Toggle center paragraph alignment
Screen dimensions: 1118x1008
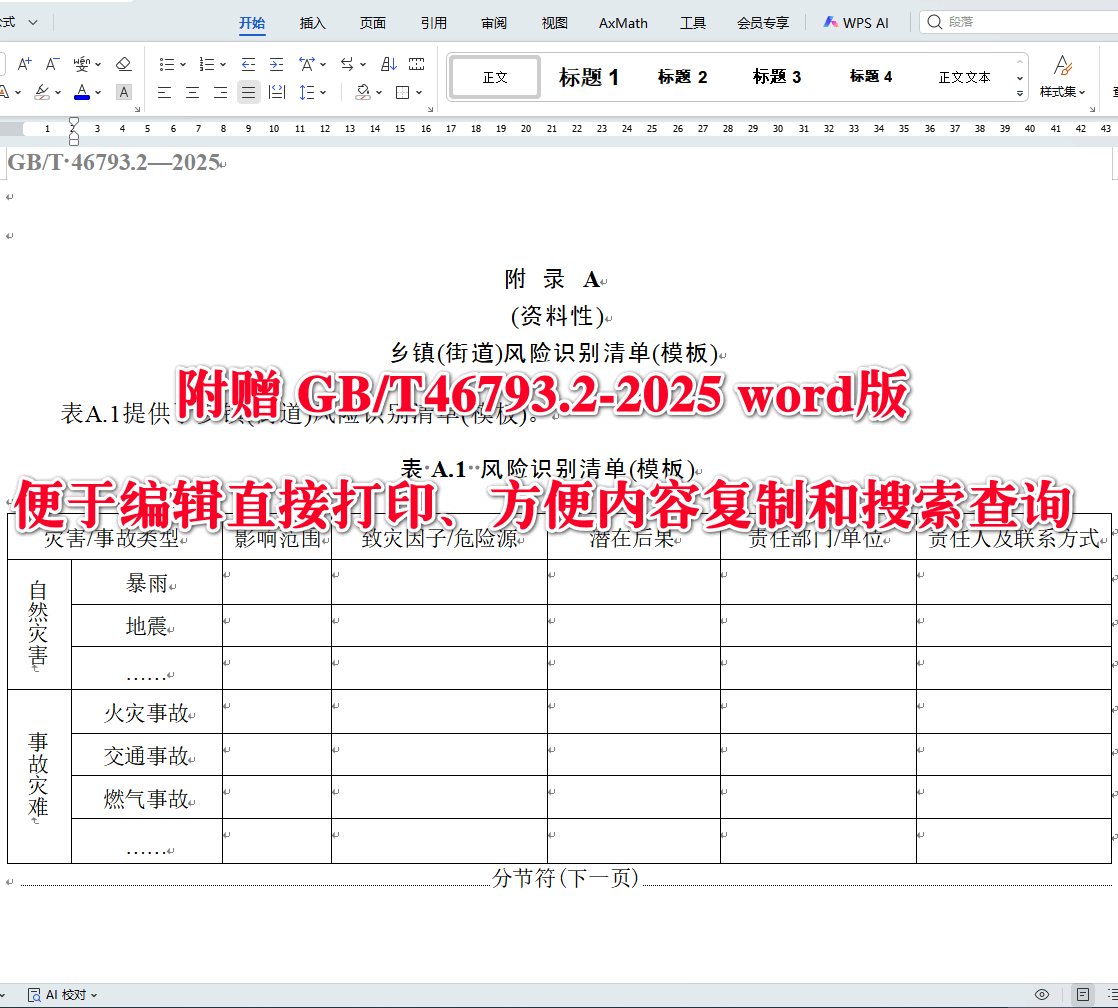(x=192, y=93)
